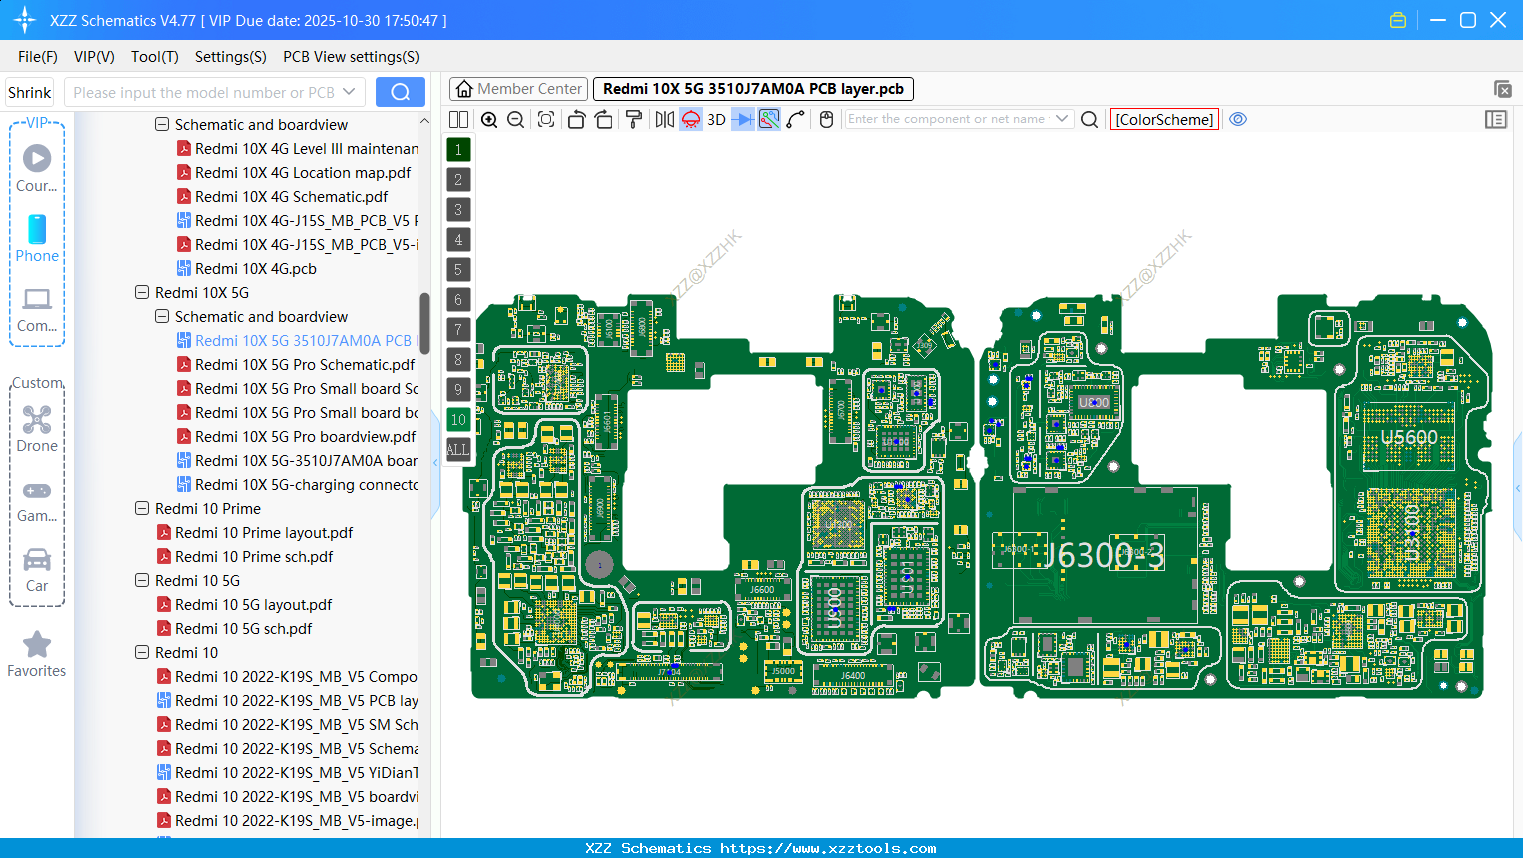
Task: Toggle the eye visibility icon near ColorScheme
Action: point(1238,119)
